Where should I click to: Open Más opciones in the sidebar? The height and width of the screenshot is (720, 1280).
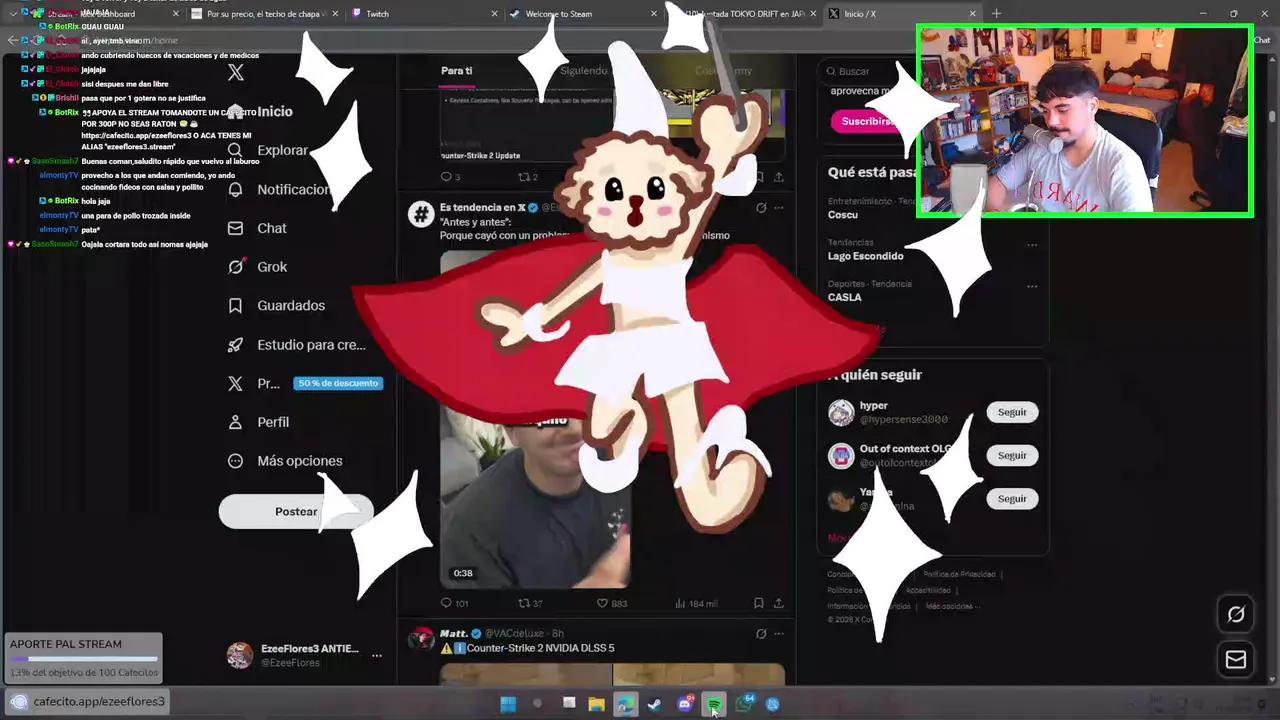(285, 461)
